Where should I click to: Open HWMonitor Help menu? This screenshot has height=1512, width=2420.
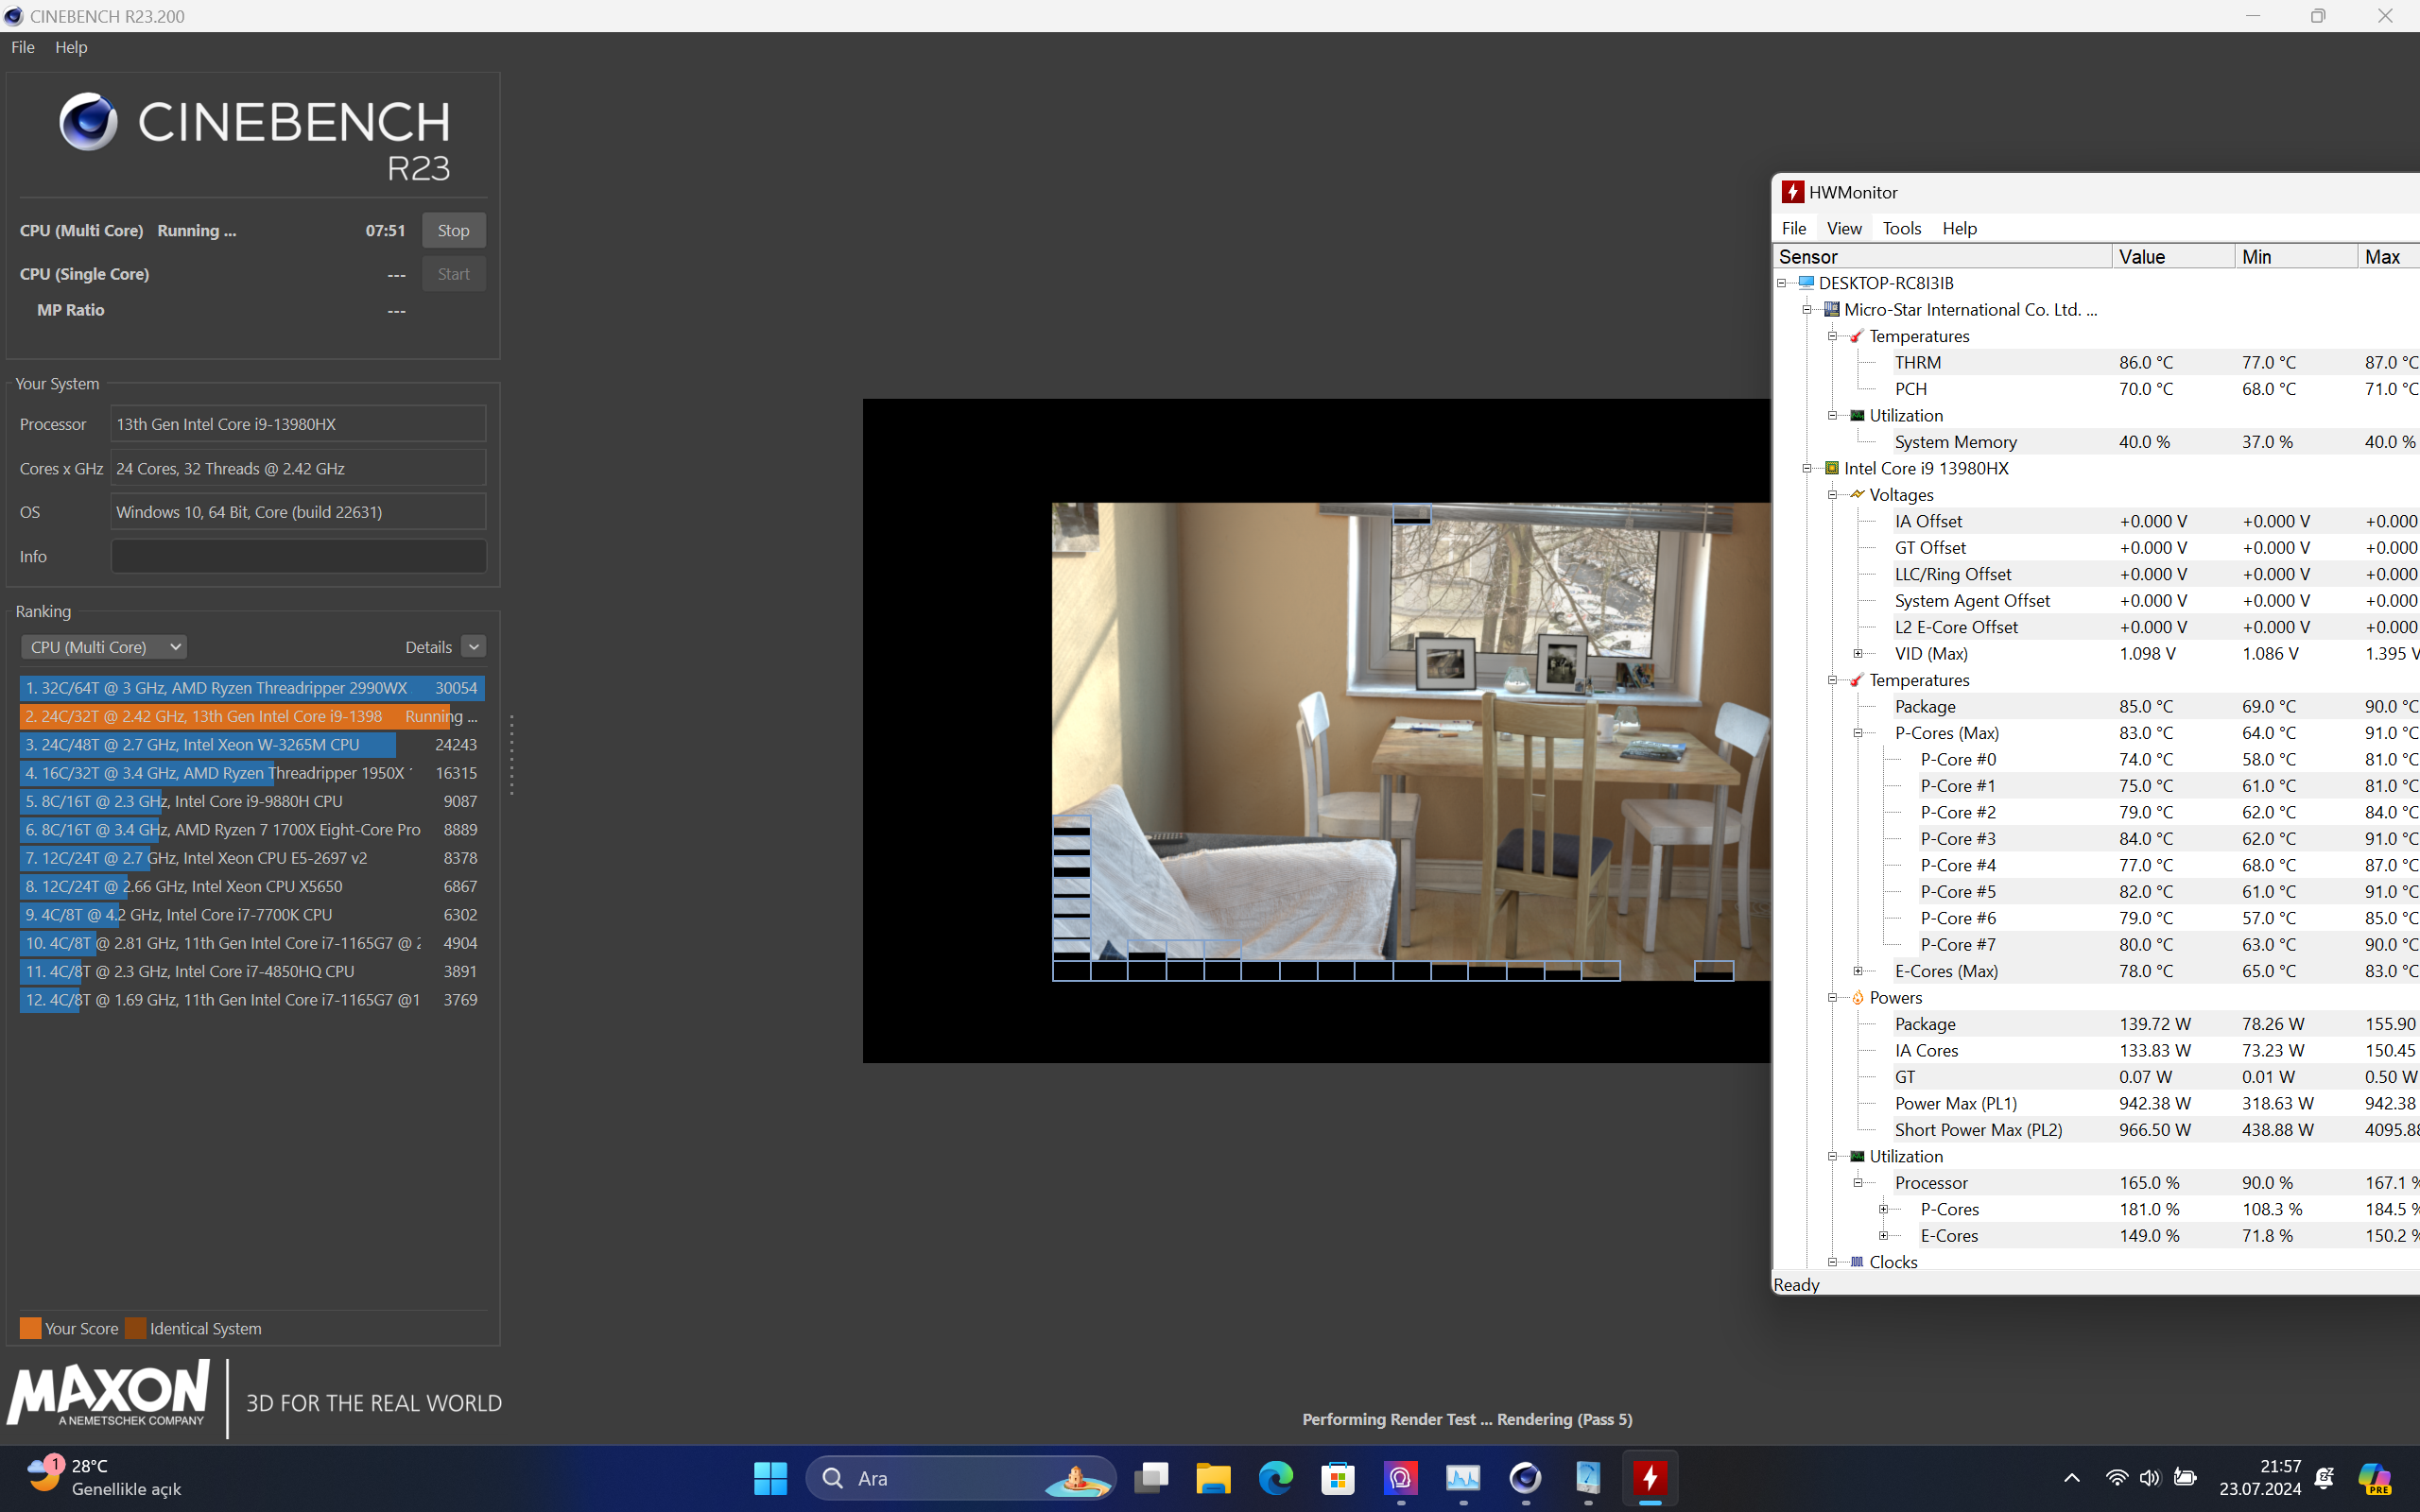pyautogui.click(x=1960, y=228)
